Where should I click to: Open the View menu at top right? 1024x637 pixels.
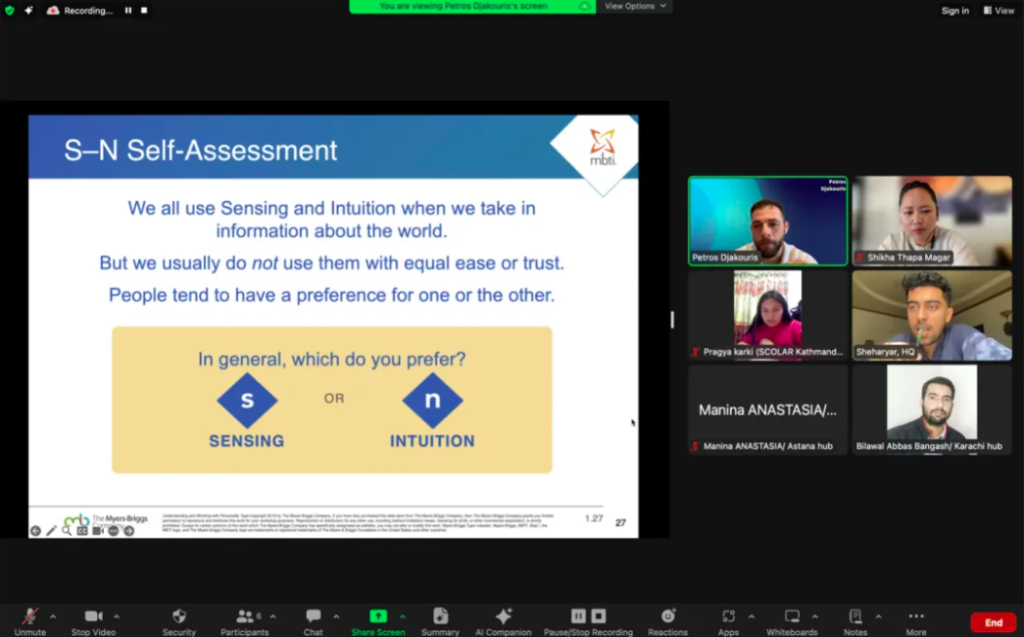1000,10
